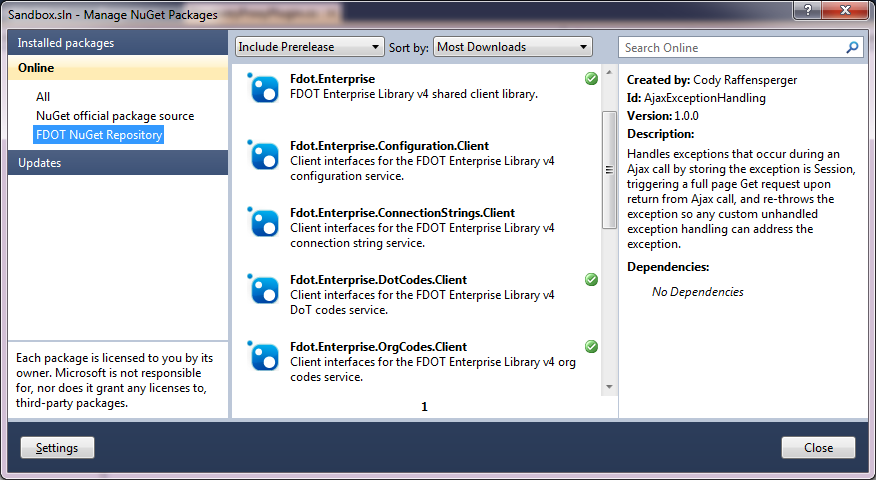Click the Fdot.Enterprise.DotCodes.Client package icon
Screen dimensions: 876x480
tap(264, 289)
